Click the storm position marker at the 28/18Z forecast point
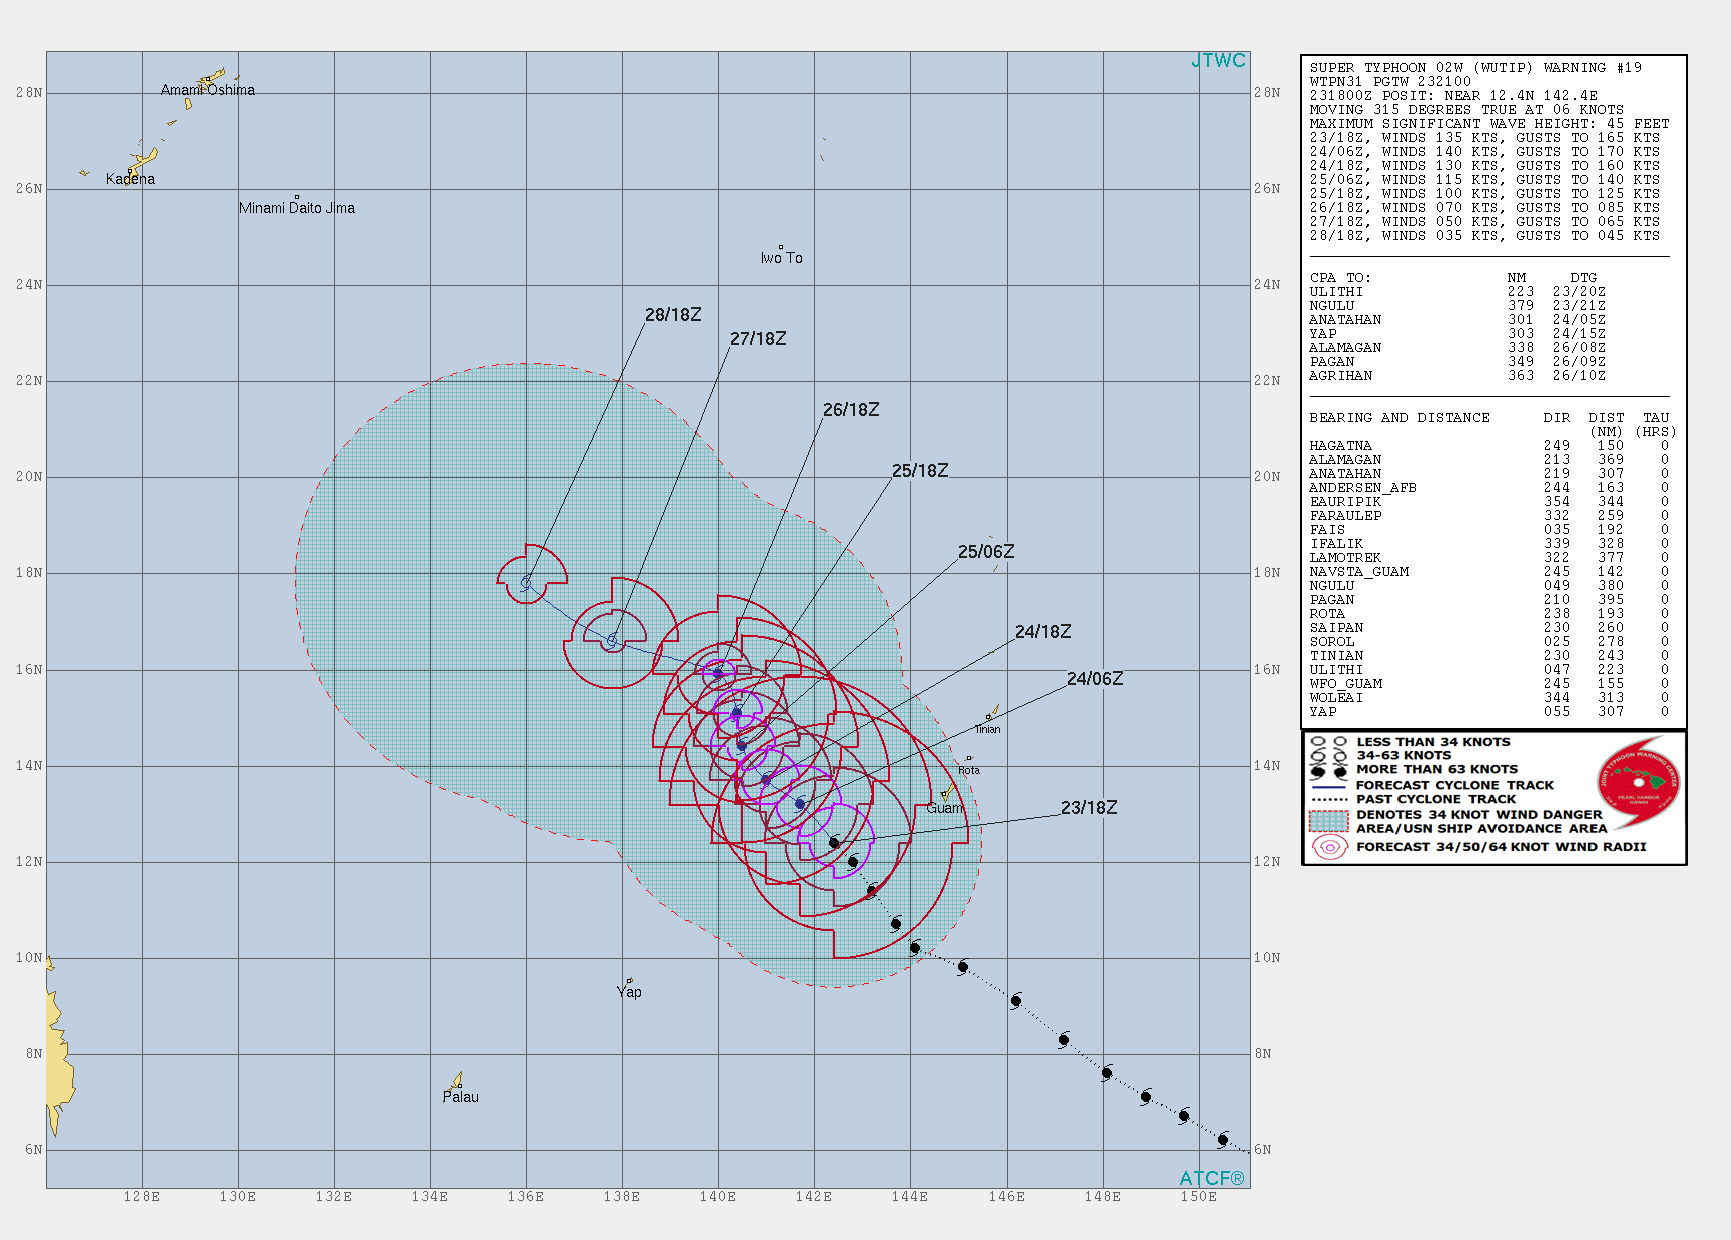 (x=526, y=582)
